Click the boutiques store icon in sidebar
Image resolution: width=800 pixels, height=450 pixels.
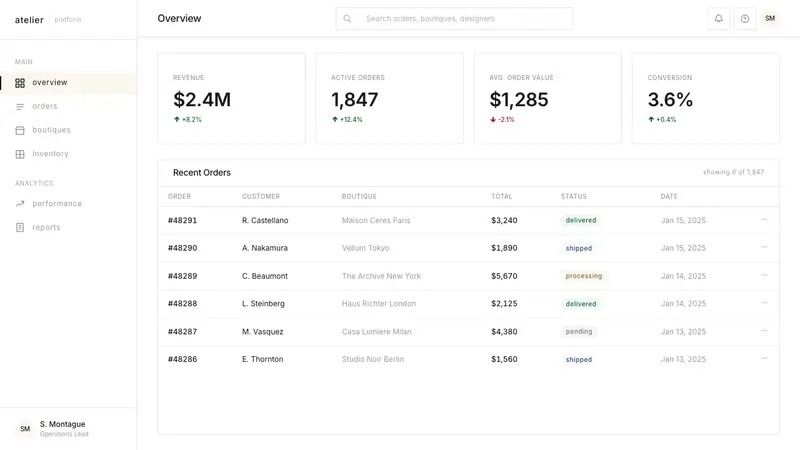click(x=20, y=130)
